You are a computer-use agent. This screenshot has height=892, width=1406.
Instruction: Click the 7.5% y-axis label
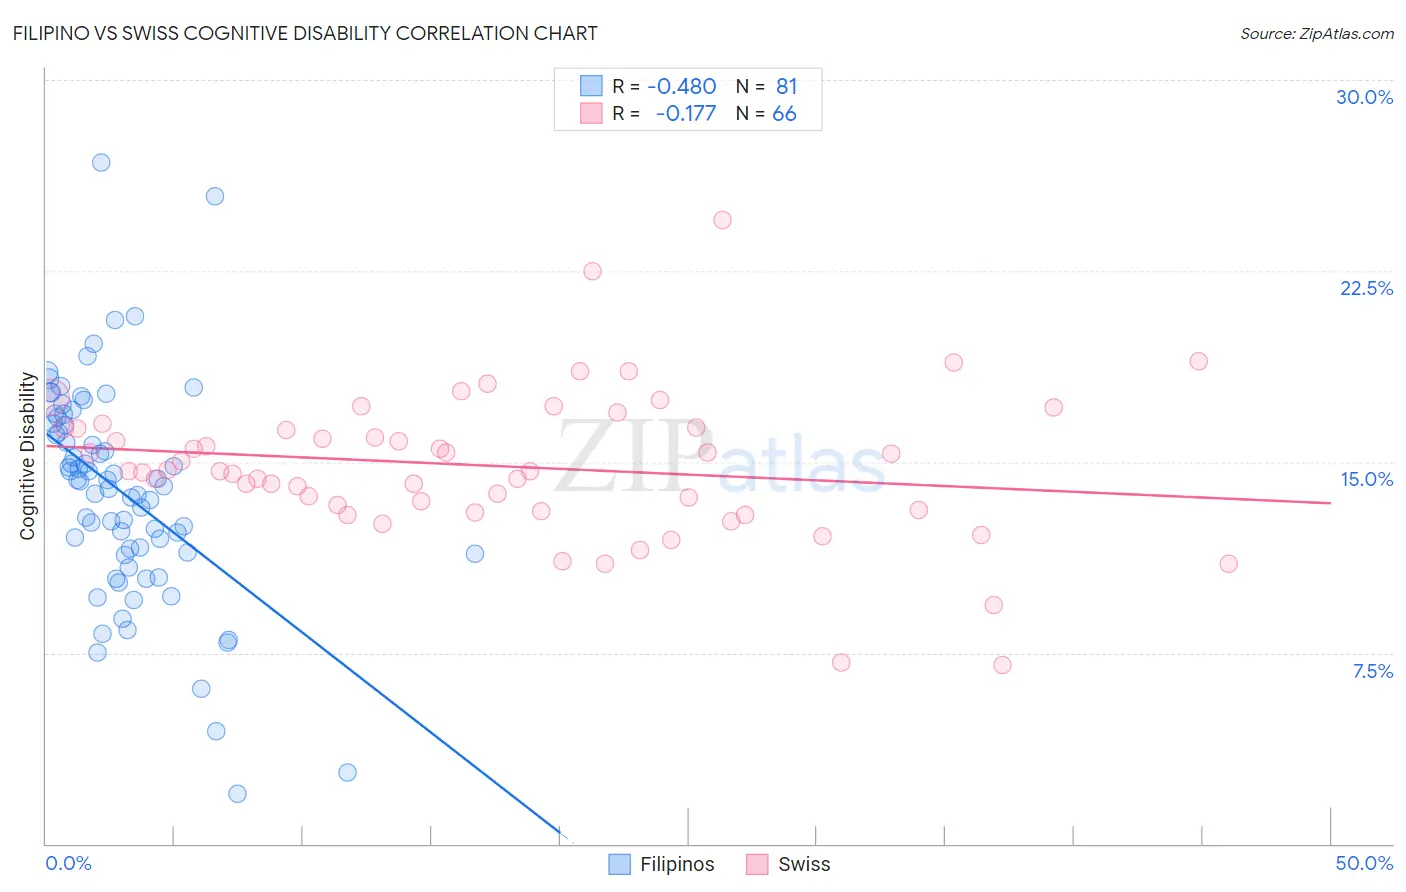[x=1372, y=671]
